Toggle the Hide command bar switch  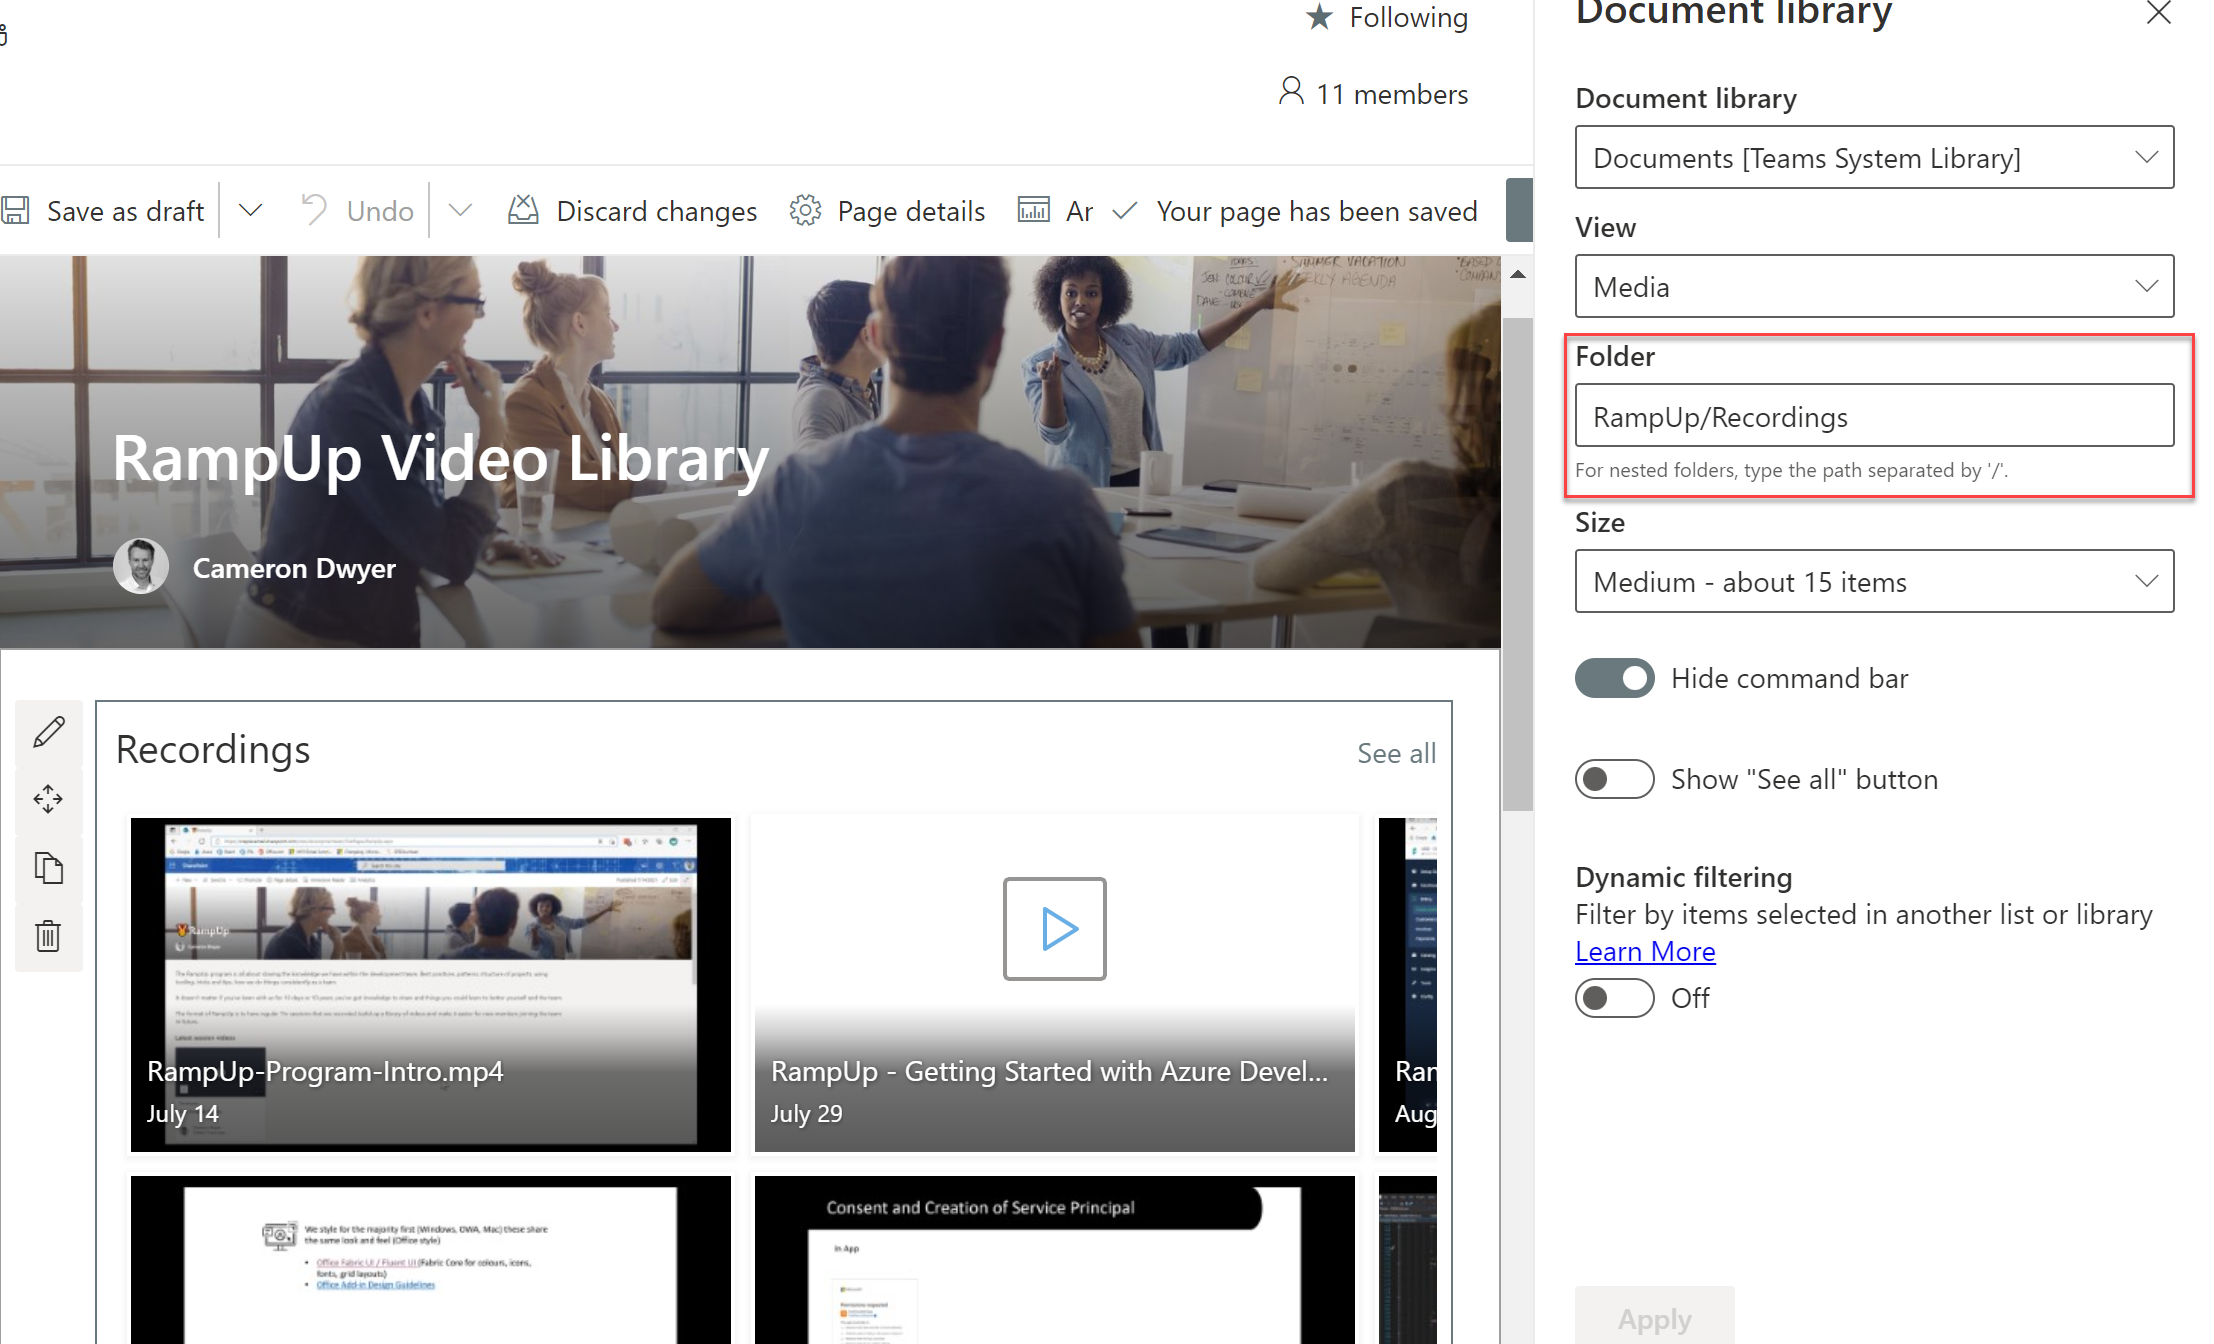click(1614, 678)
